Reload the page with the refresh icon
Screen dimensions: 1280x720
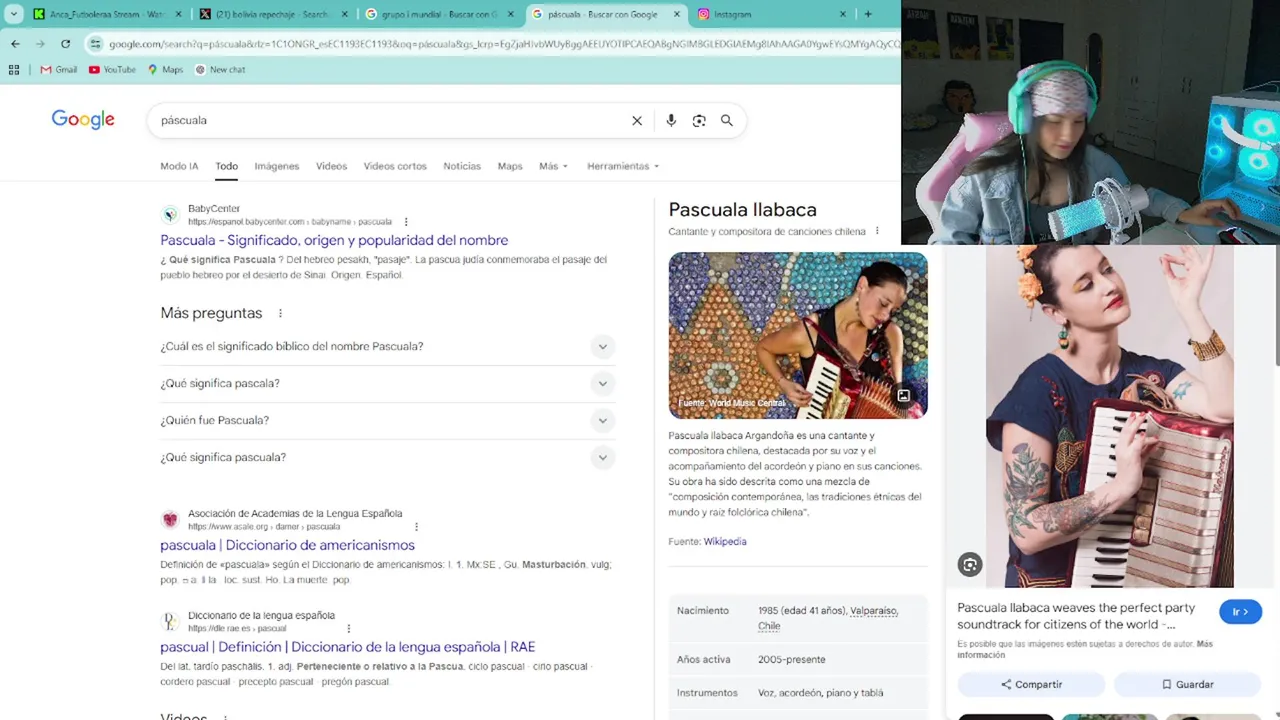[66, 44]
